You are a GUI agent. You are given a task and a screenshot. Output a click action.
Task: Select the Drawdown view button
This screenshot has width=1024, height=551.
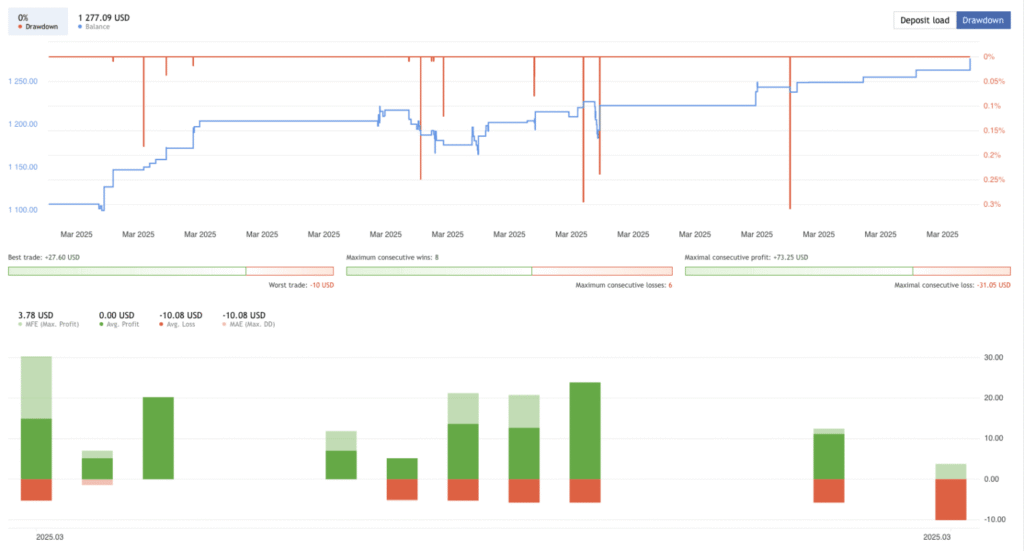pyautogui.click(x=984, y=20)
